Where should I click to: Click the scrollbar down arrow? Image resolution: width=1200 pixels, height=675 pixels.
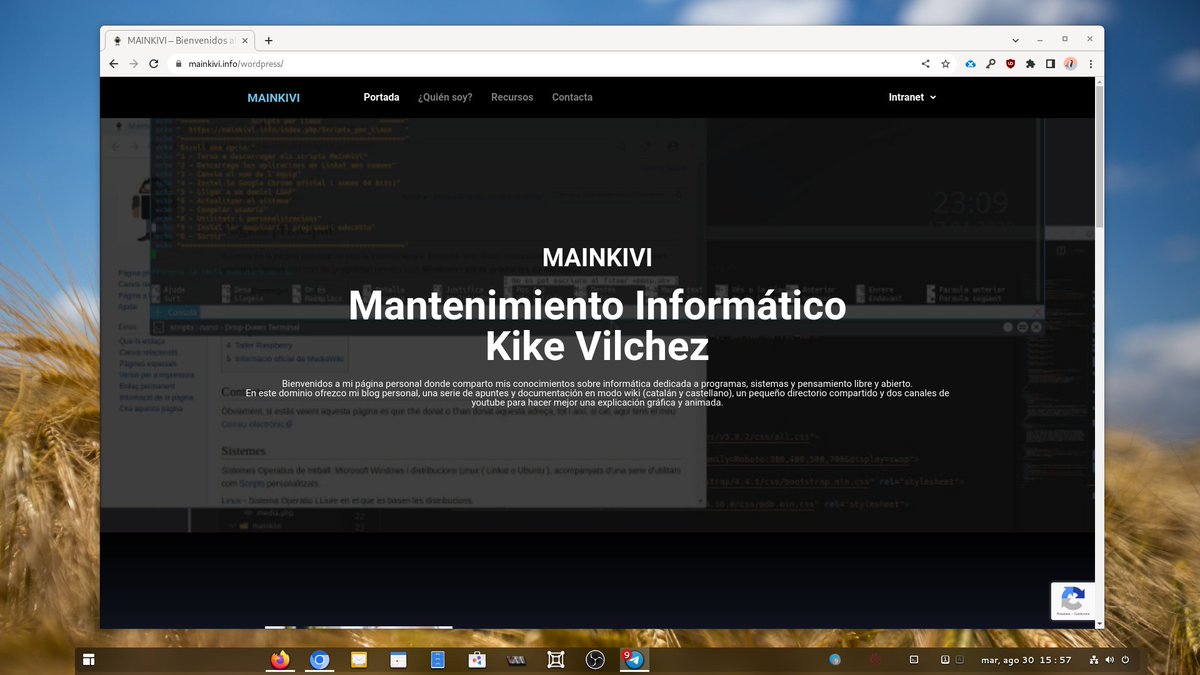click(x=1100, y=624)
